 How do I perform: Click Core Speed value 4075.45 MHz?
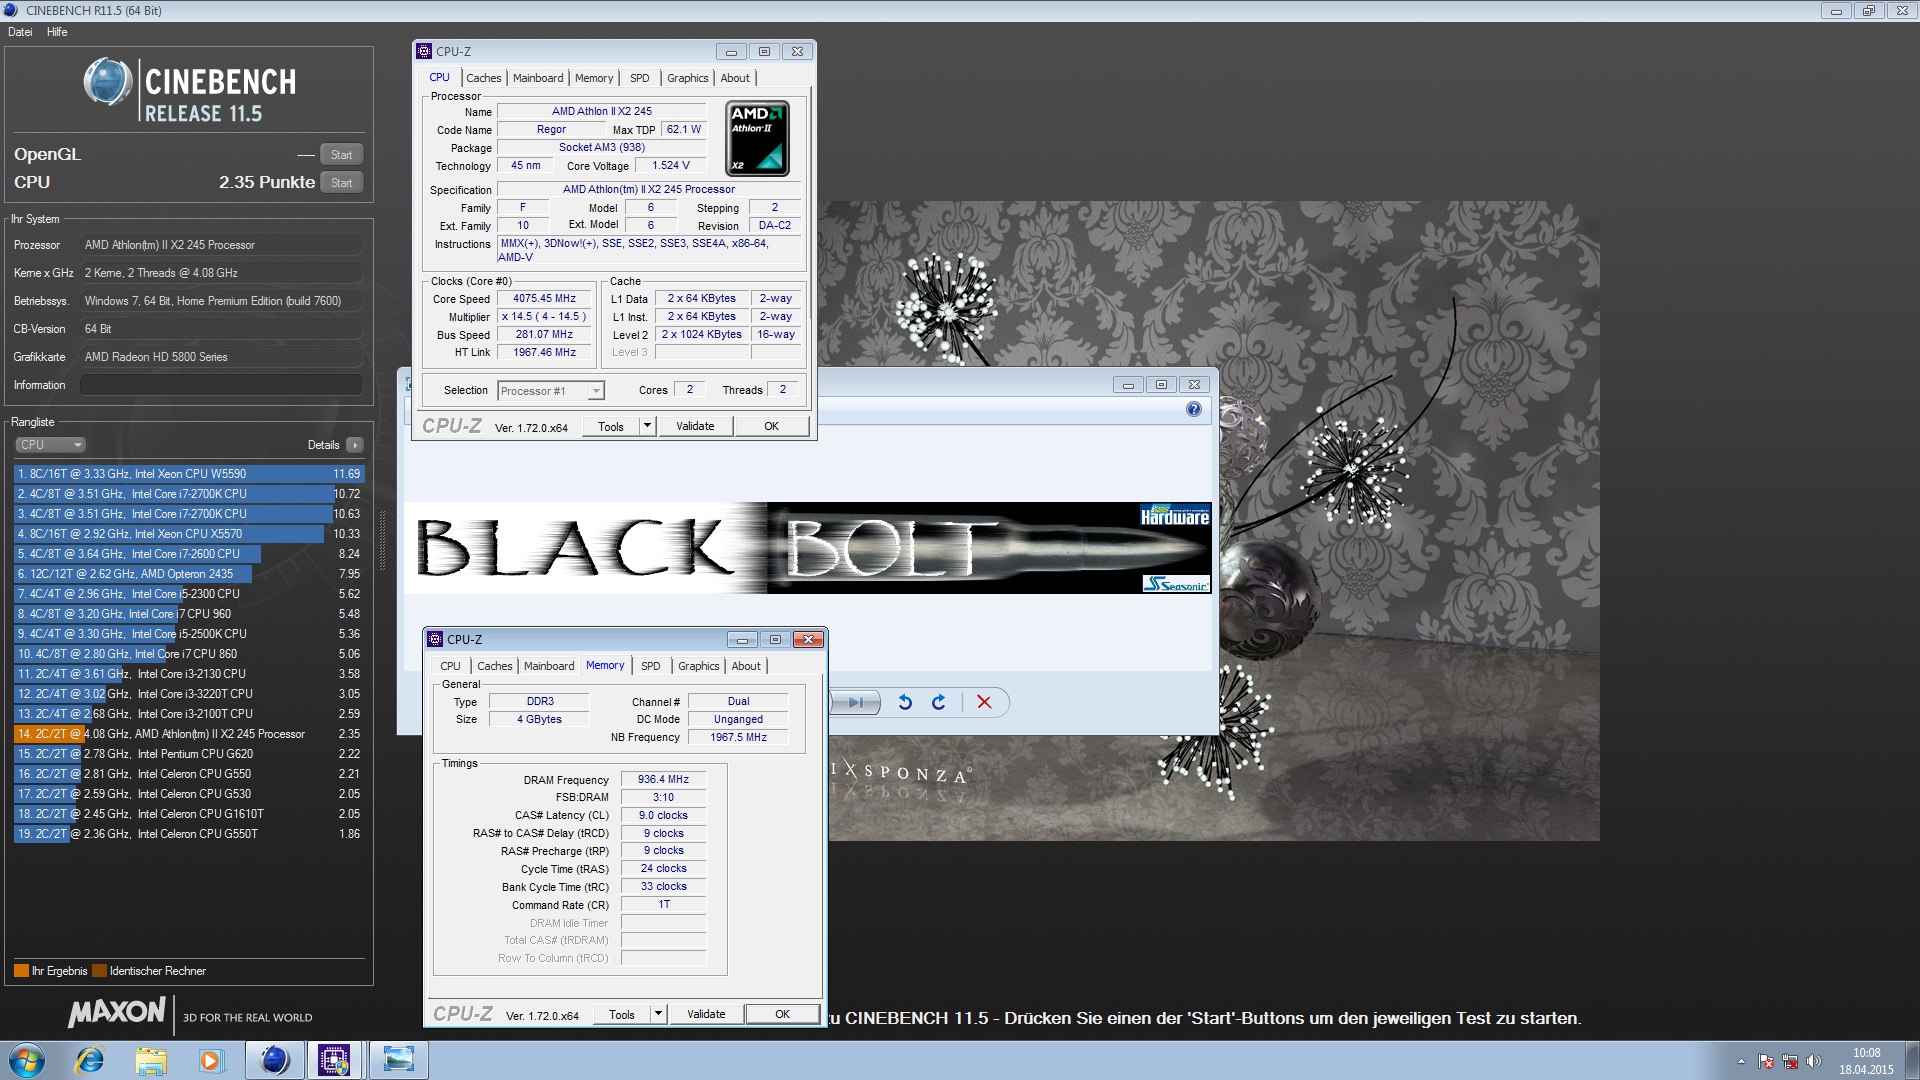[x=545, y=299]
